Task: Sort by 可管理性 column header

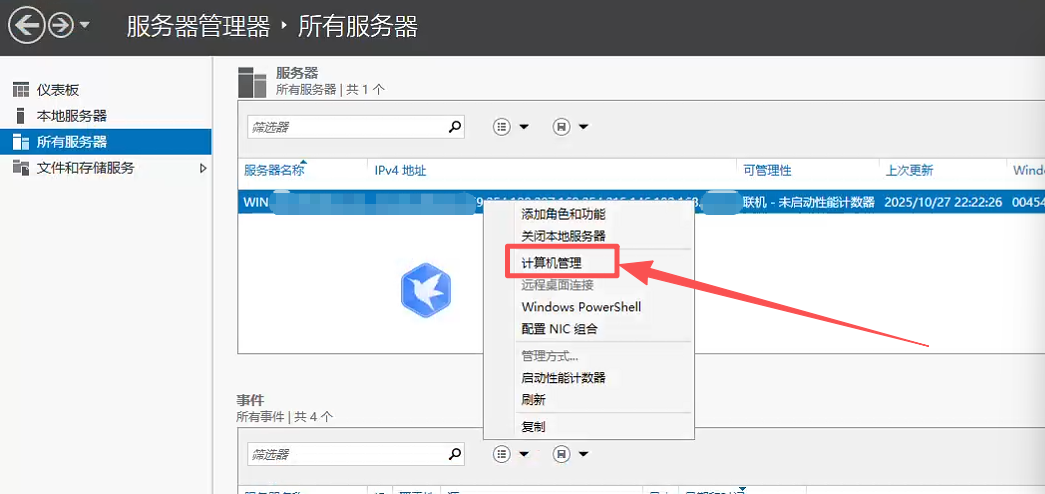Action: (x=766, y=171)
